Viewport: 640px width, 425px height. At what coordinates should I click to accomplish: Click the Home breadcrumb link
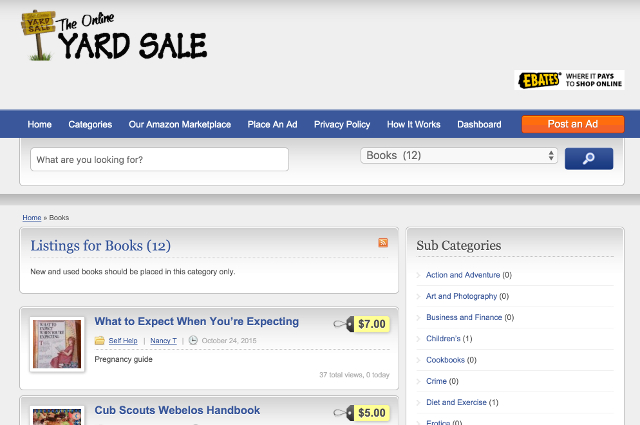[32, 218]
